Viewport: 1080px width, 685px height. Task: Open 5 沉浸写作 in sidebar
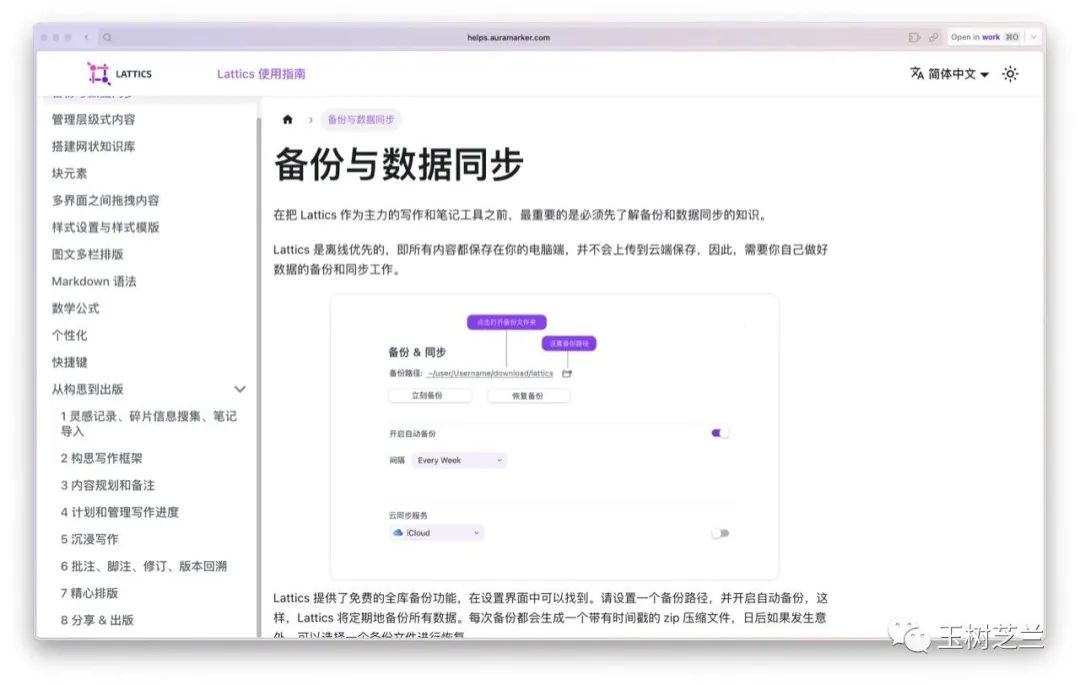(x=90, y=538)
